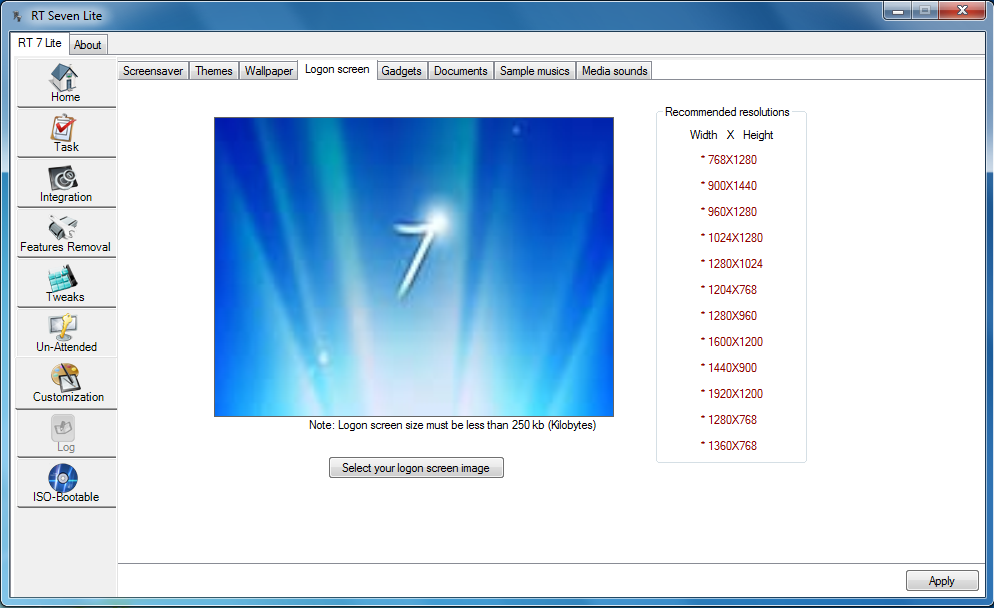Open the Screensaver tab
Image resolution: width=994 pixels, height=608 pixels.
pos(153,71)
